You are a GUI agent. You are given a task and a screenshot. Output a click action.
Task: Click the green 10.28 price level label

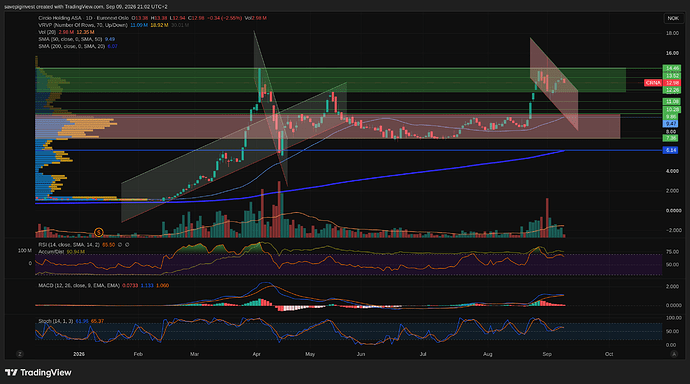point(672,110)
